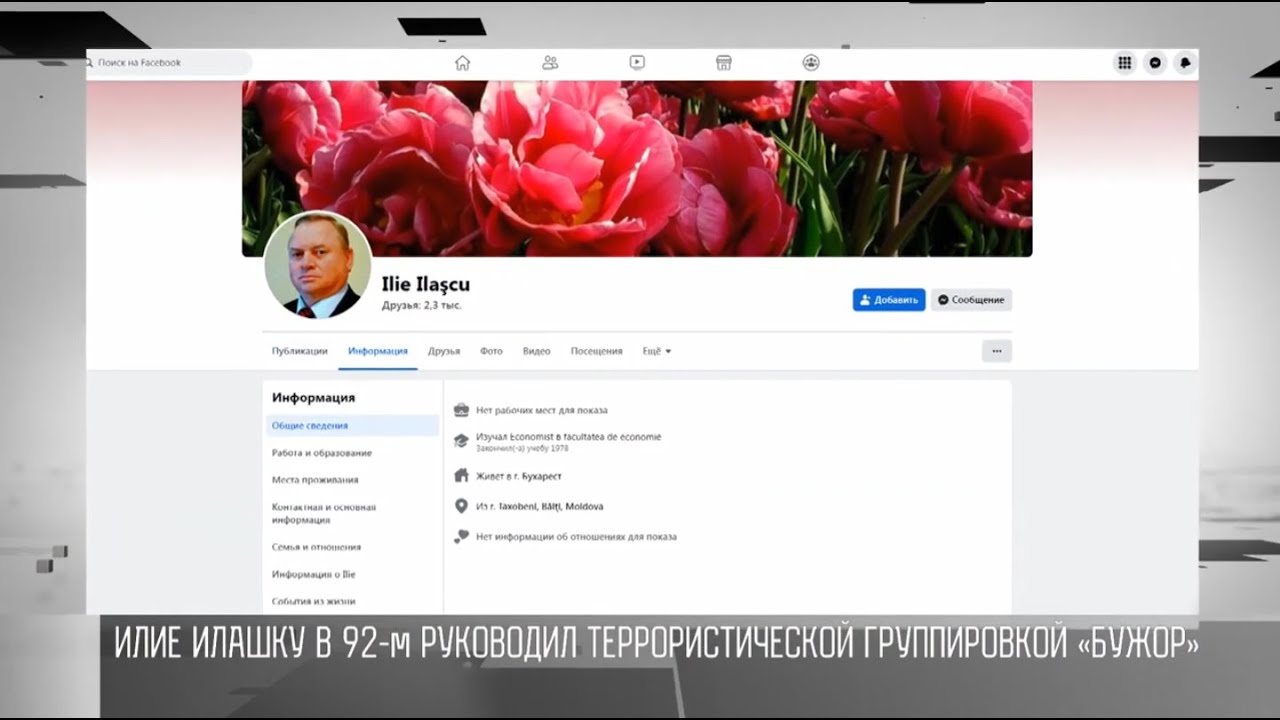Open Messenger chat icon
Screen dimensions: 1280x720
(x=1155, y=62)
